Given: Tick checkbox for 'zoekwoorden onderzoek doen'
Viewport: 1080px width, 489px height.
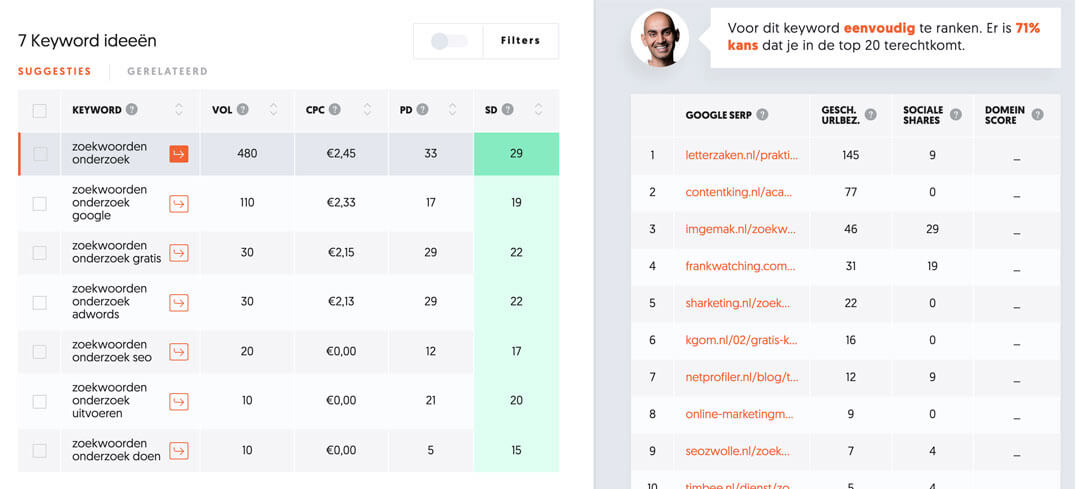Looking at the screenshot, I should (x=40, y=450).
